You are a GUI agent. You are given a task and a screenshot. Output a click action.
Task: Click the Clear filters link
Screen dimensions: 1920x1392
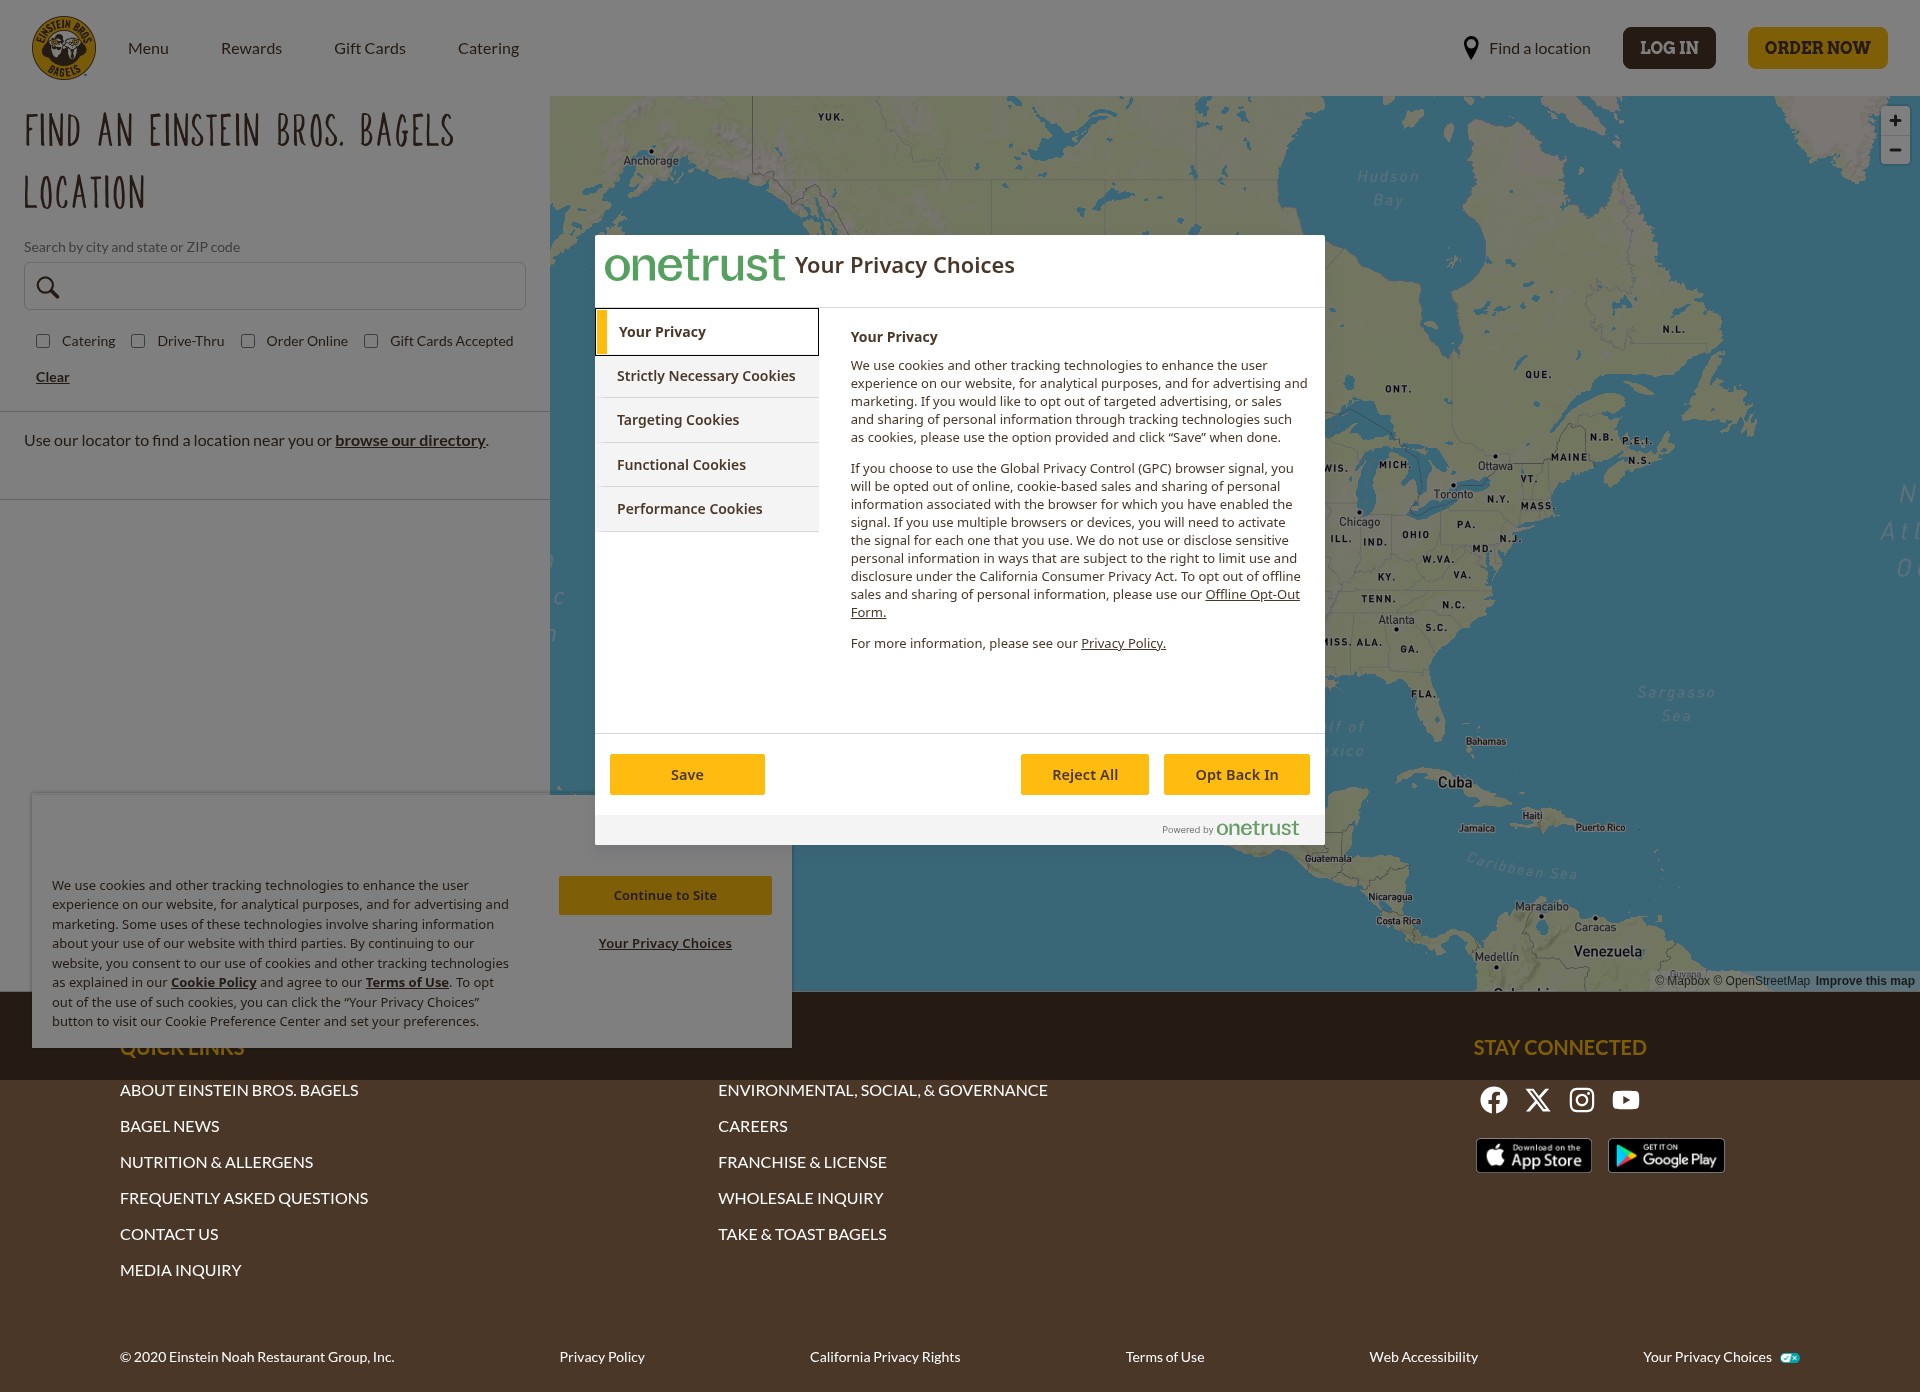click(x=53, y=377)
